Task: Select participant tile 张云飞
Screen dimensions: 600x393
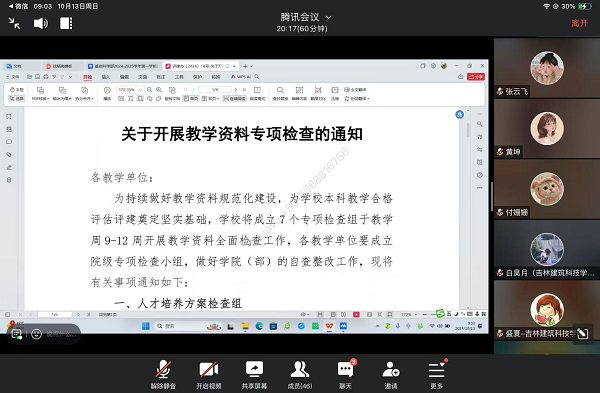Action: (547, 68)
